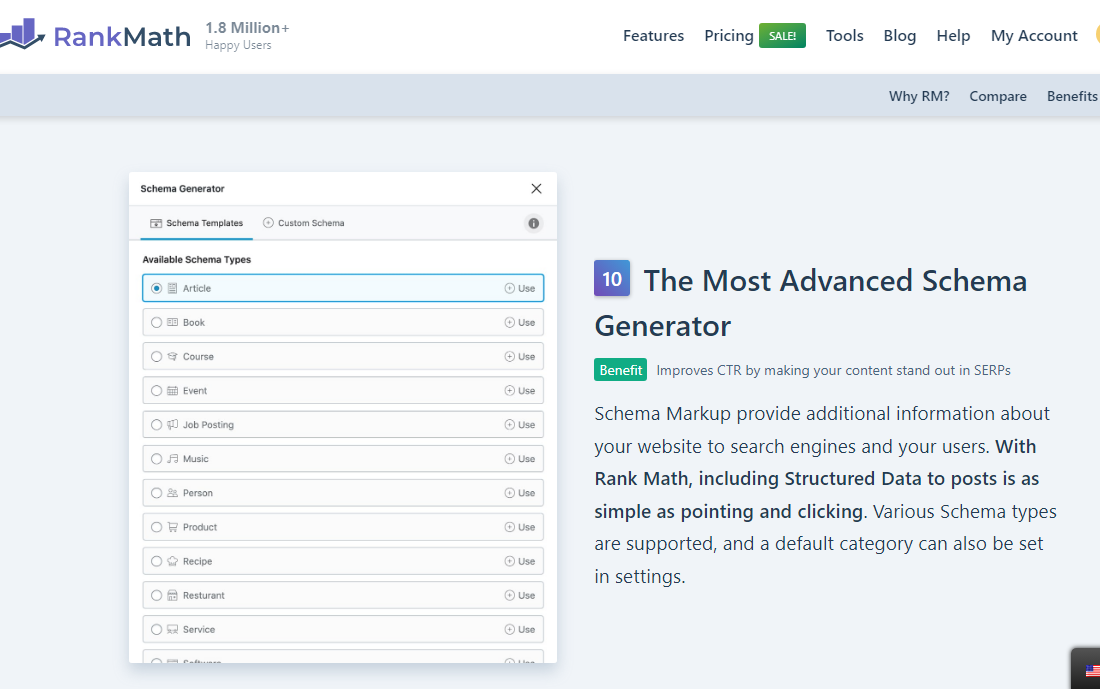Image resolution: width=1100 pixels, height=689 pixels.
Task: Click the Music note icon in schema list
Action: 171,458
